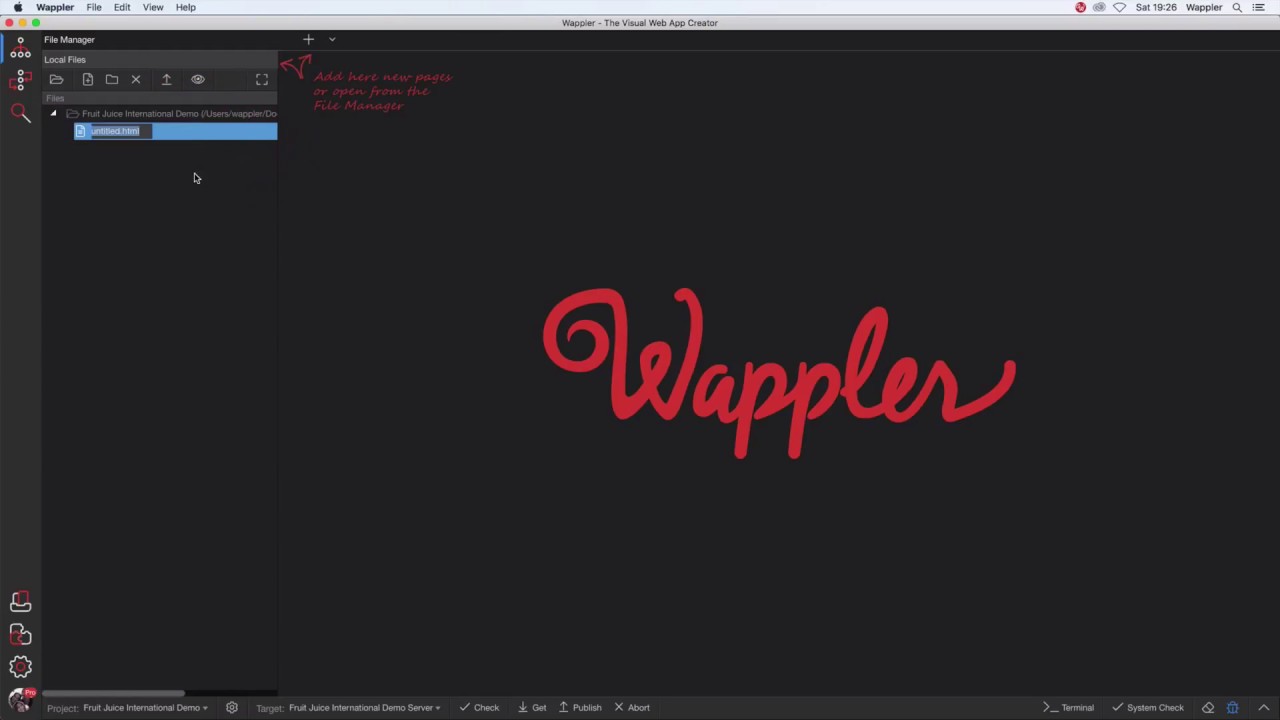Click the open folder icon in Local Files
Viewport: 1280px width, 720px height.
[56, 80]
